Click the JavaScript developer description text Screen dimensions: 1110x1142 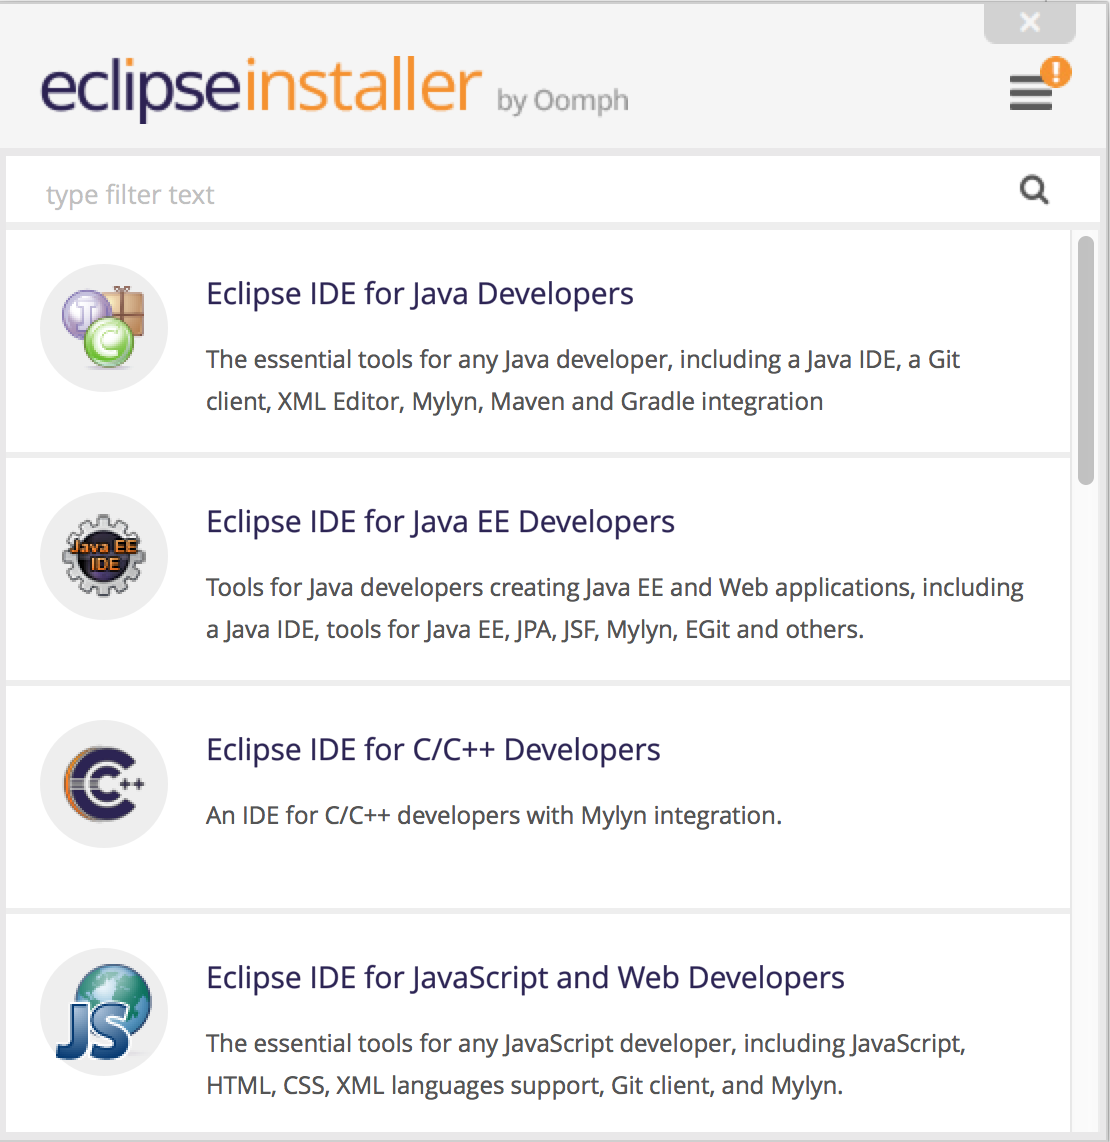tap(586, 1064)
